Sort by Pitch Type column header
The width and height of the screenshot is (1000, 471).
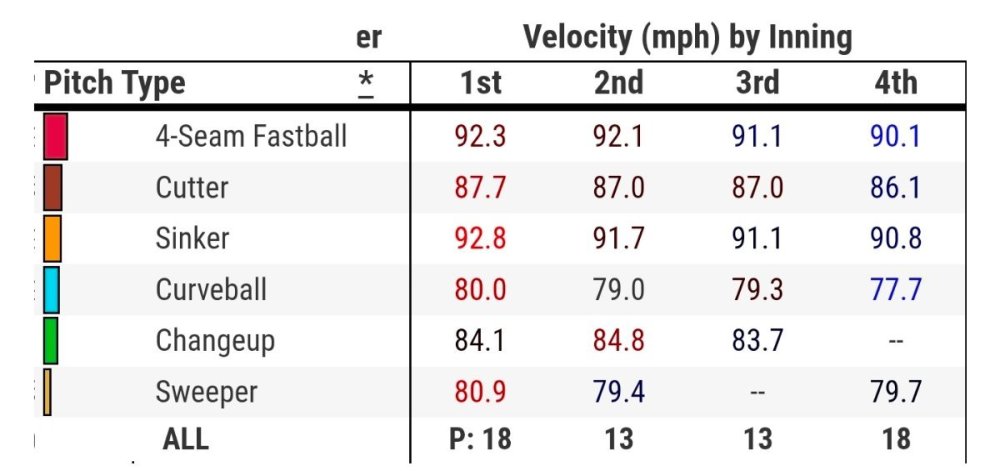114,83
